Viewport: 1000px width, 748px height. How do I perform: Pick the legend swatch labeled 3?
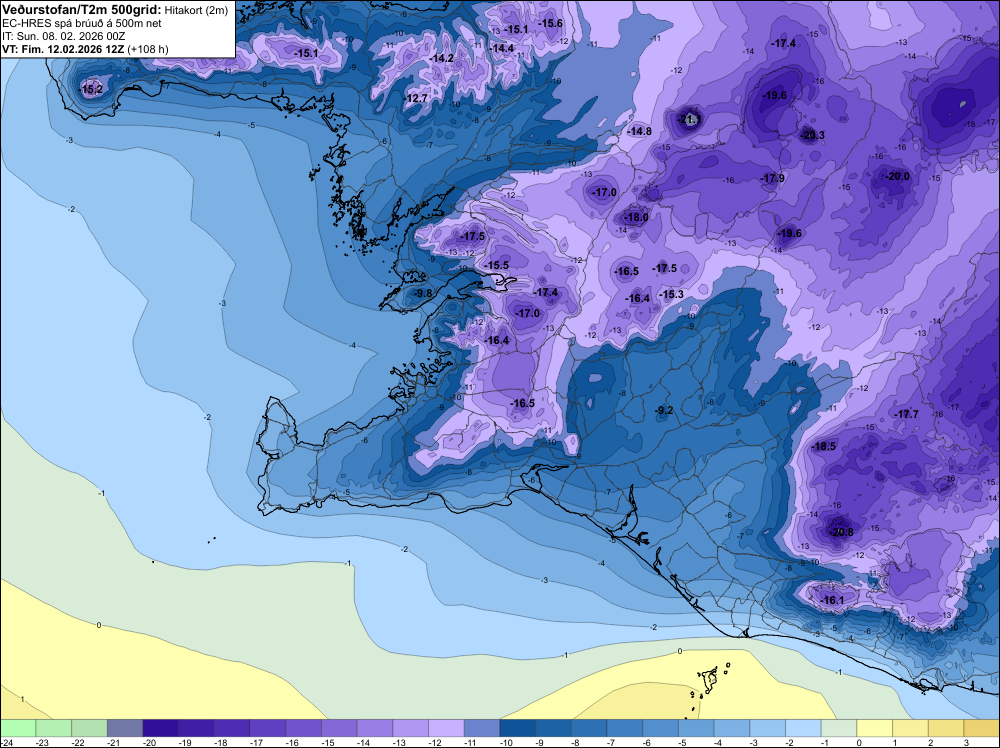(x=982, y=728)
